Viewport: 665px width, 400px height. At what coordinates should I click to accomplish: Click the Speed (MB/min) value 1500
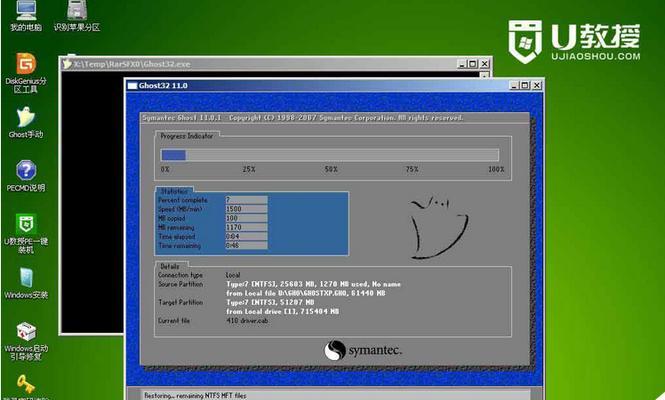(x=246, y=209)
